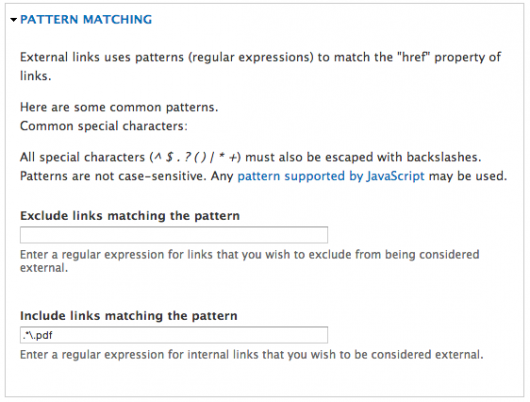This screenshot has width=530, height=402.
Task: Click the 'All special characters' phrase
Action: [82, 157]
